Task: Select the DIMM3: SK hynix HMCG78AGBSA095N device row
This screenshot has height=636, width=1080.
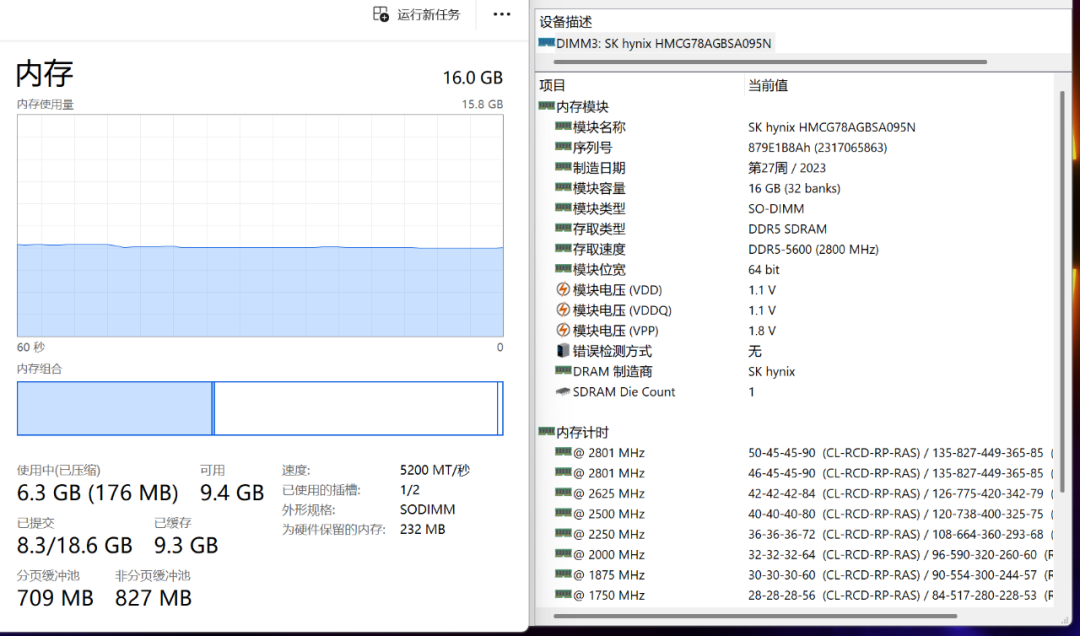Action: 655,43
